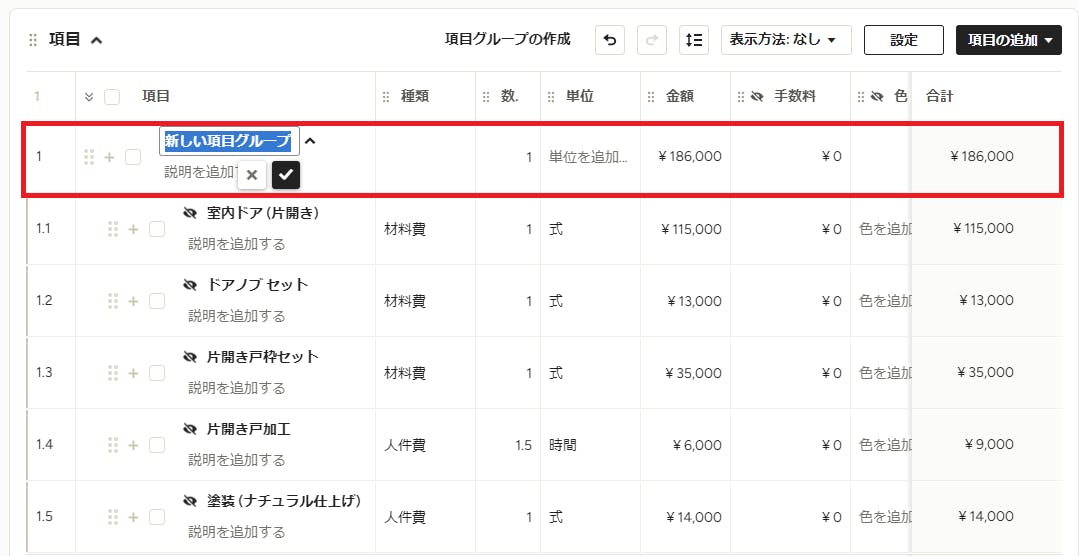The width and height of the screenshot is (1079, 556).
Task: Cancel group name edit with X button
Action: (x=252, y=175)
